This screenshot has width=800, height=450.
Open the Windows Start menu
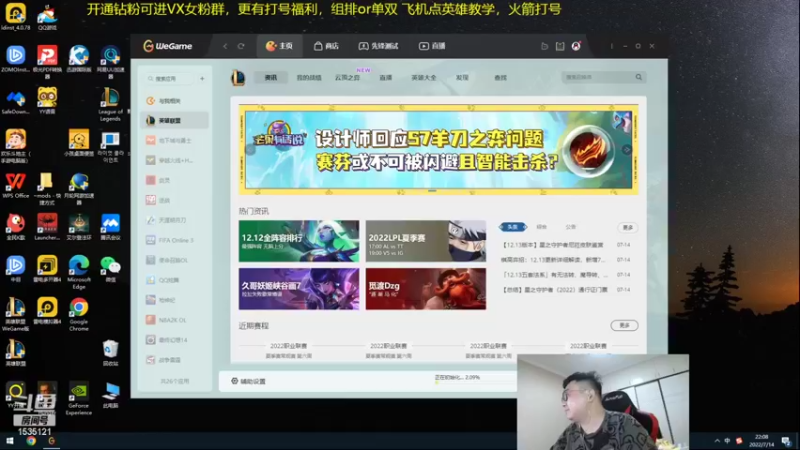point(10,441)
